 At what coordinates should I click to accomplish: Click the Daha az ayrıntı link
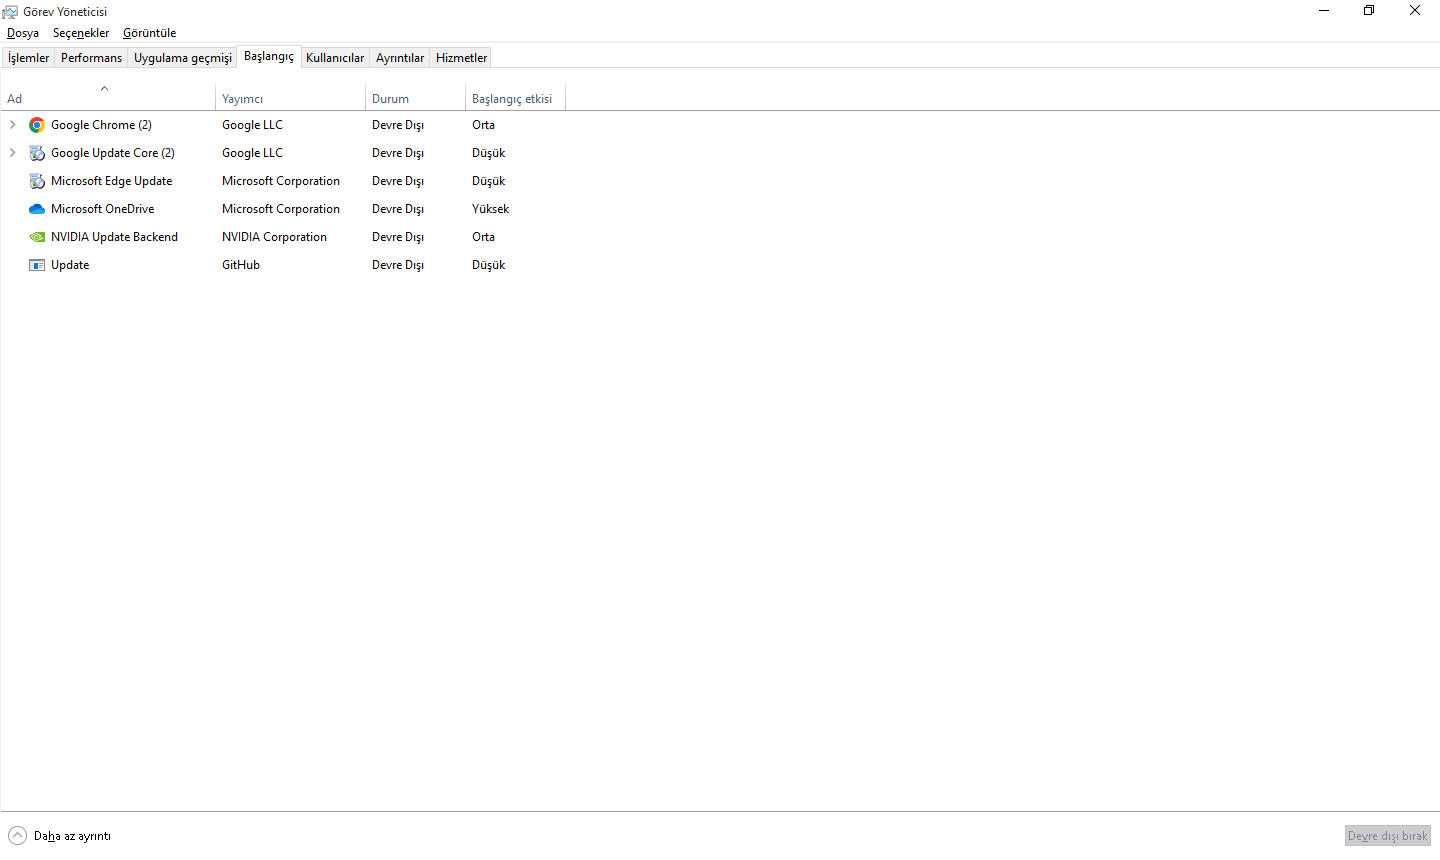[72, 836]
